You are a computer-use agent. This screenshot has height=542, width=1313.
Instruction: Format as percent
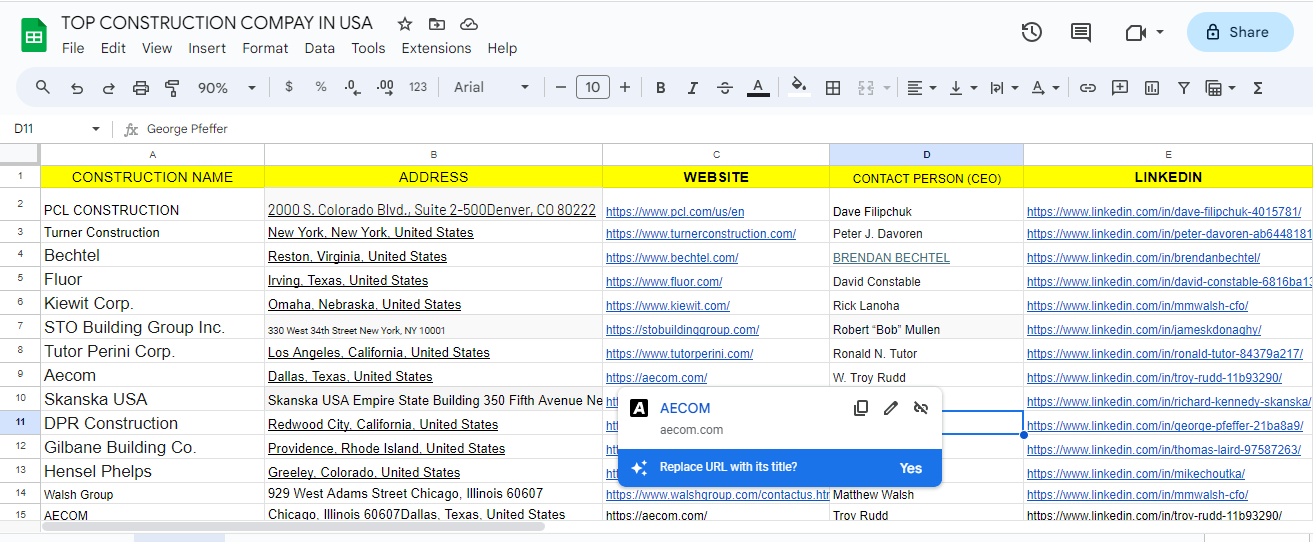[321, 87]
